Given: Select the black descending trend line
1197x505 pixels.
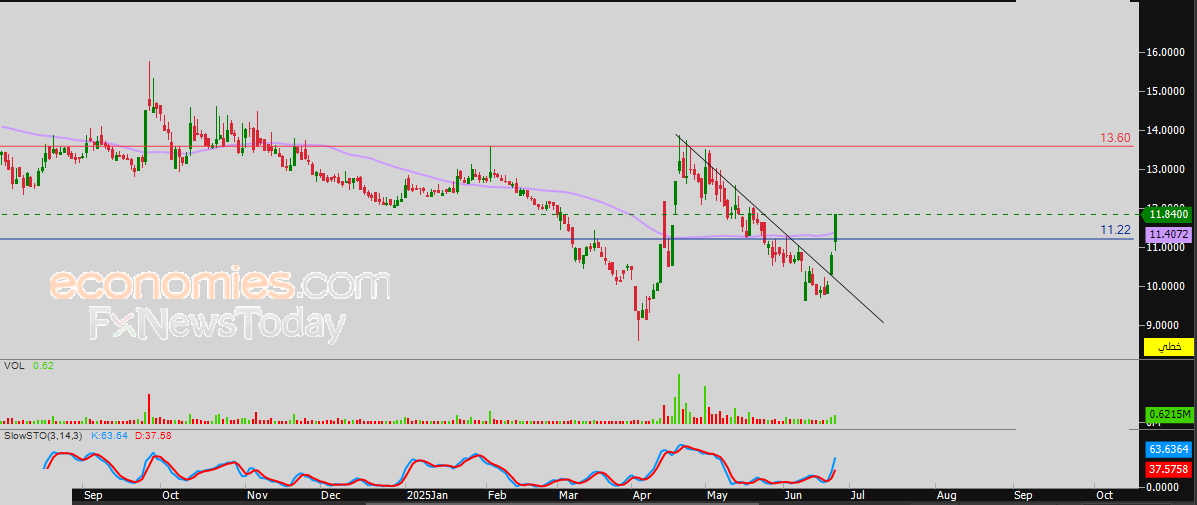Looking at the screenshot, I should tap(779, 229).
